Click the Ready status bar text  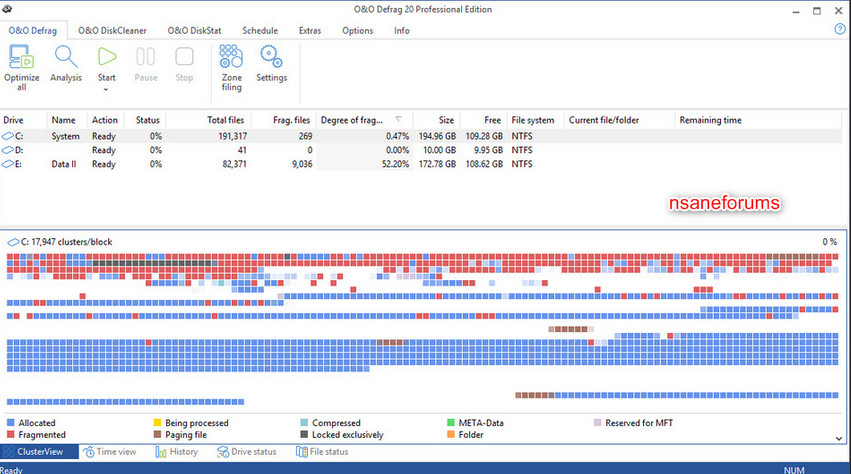click(x=11, y=470)
